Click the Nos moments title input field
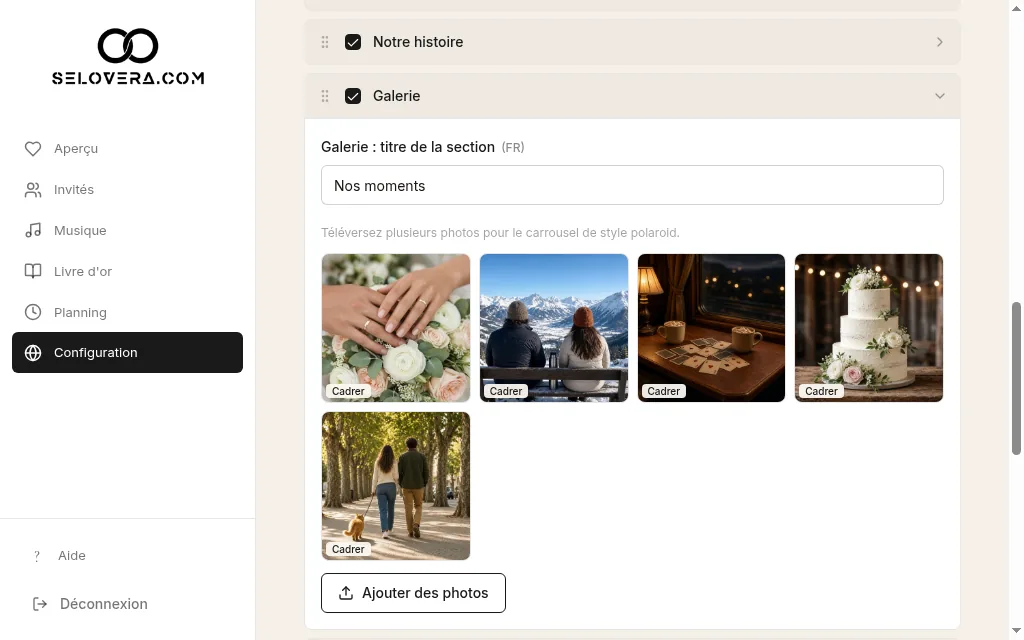 click(x=632, y=185)
